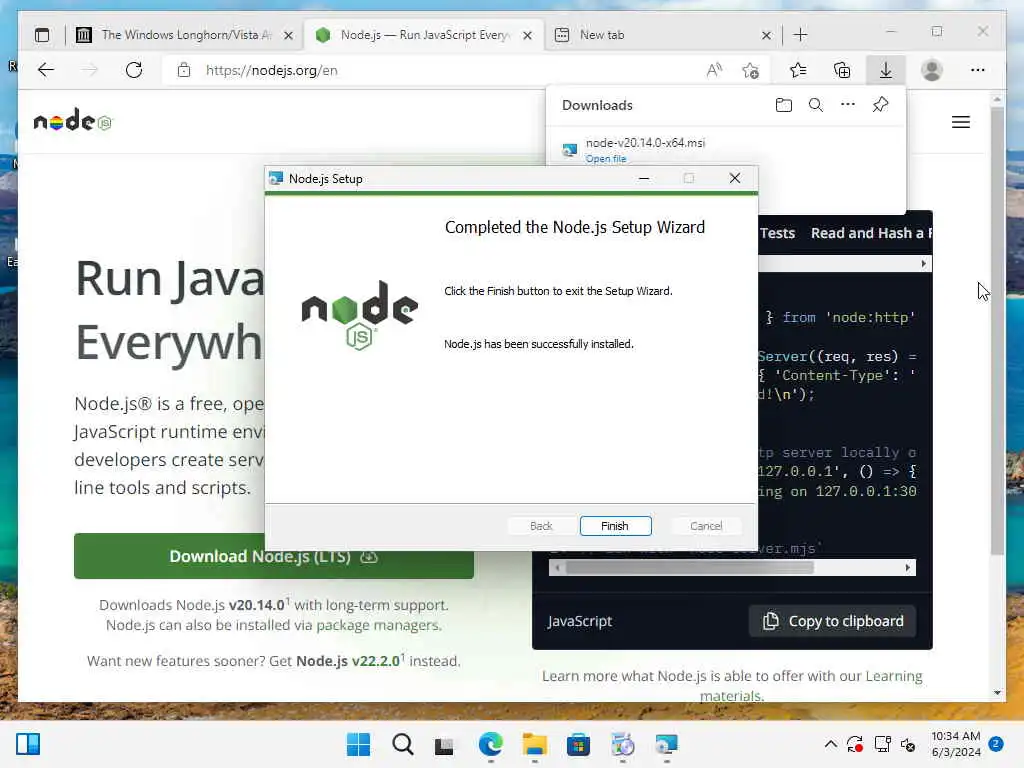Click the page vertical scrollbar thumb
The width and height of the screenshot is (1024, 768).
pyautogui.click(x=997, y=330)
